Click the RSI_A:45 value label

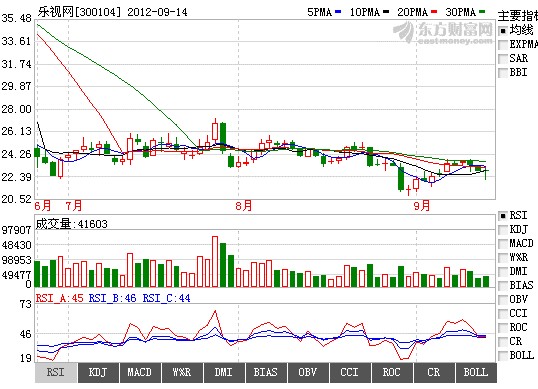click(59, 298)
